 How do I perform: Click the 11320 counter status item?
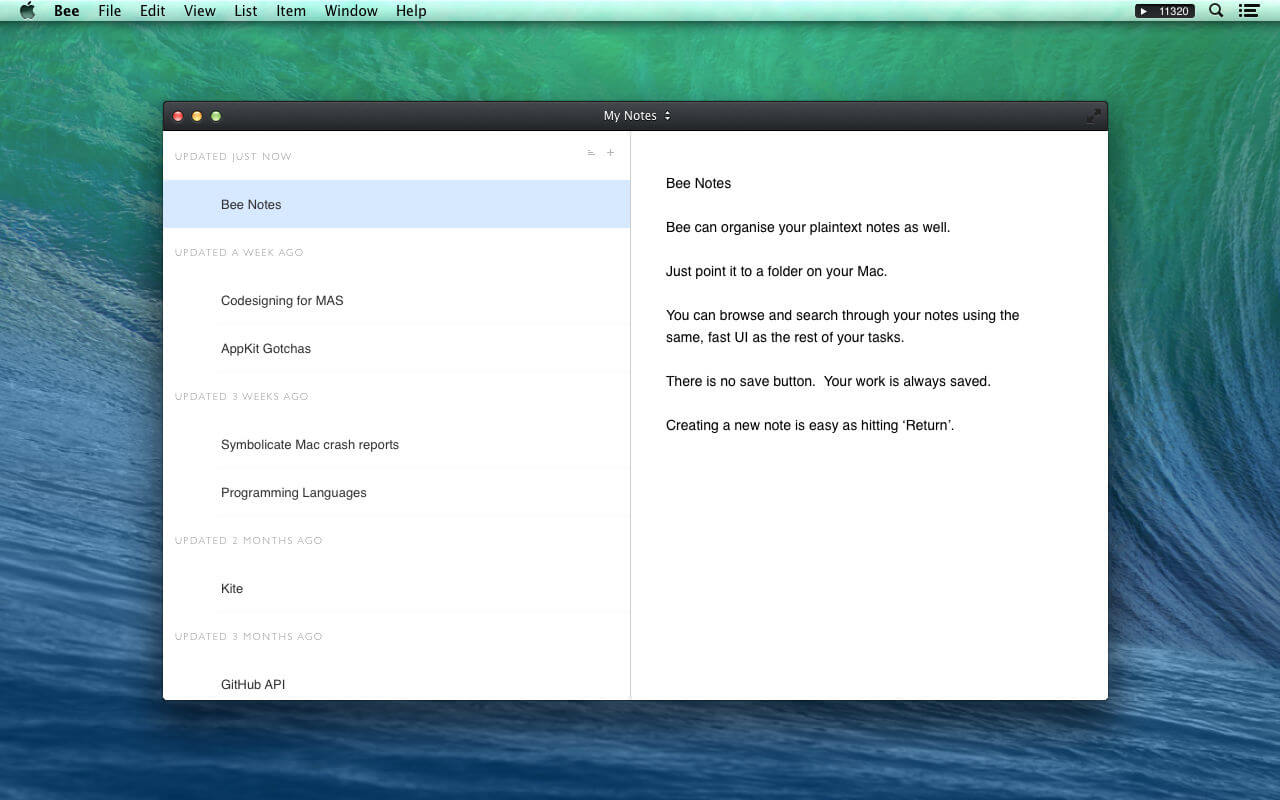[1164, 11]
